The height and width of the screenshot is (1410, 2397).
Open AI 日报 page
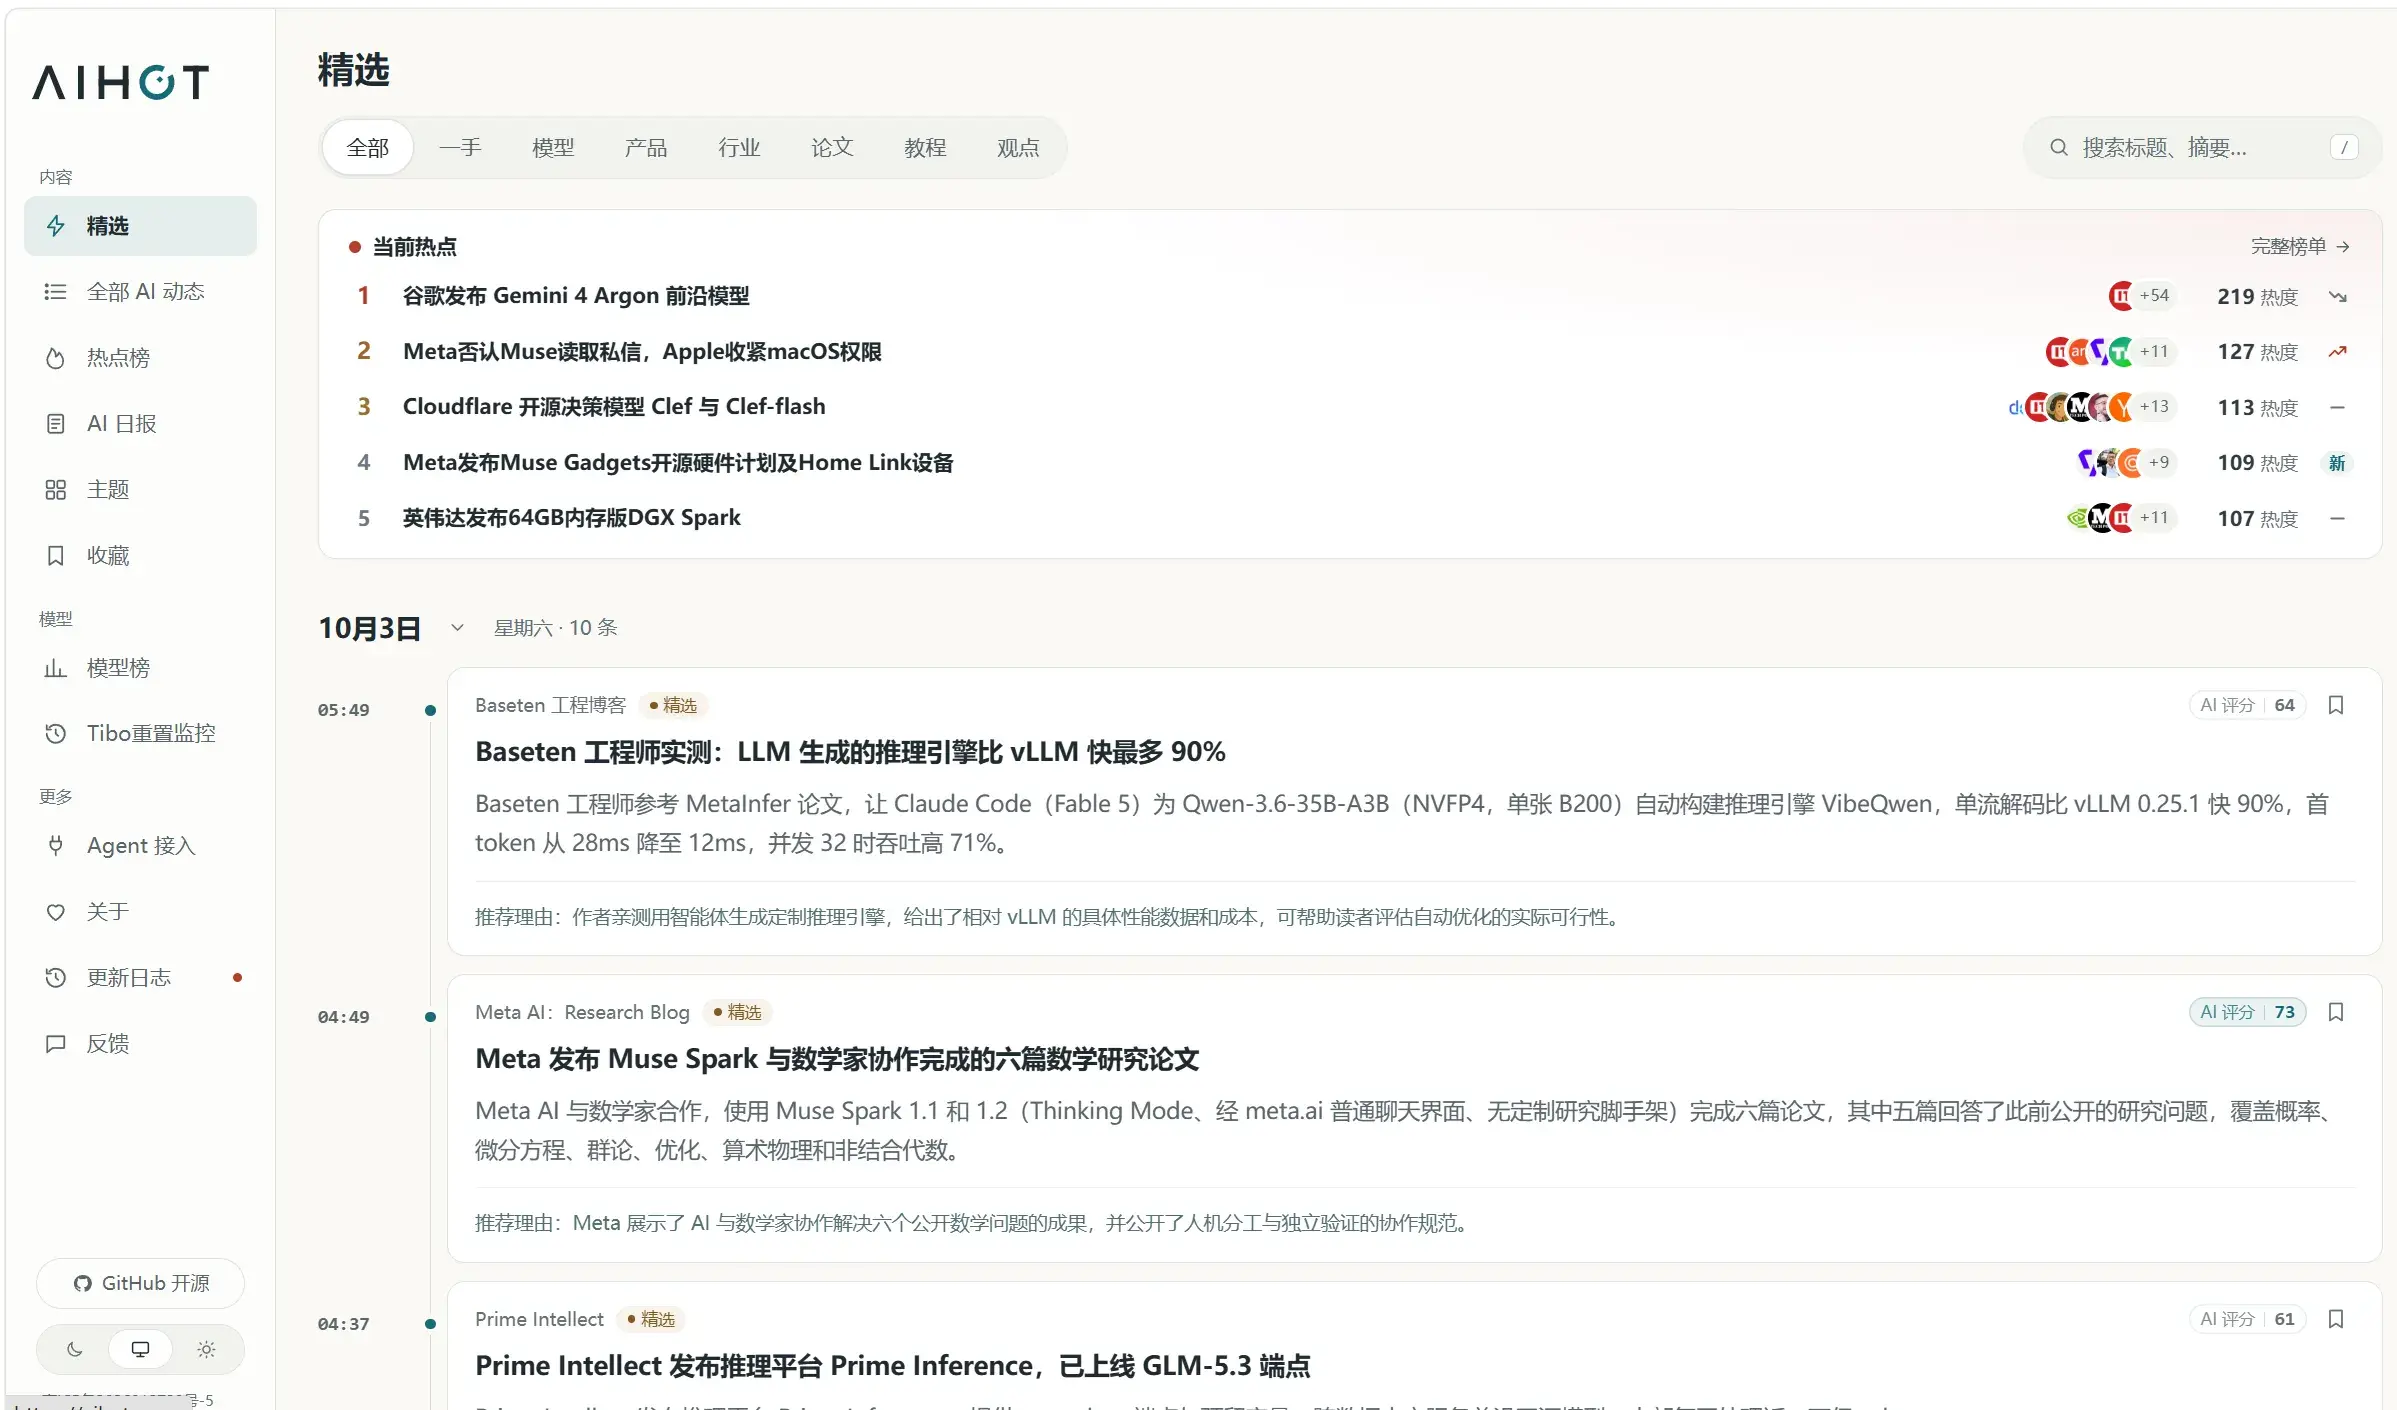pos(140,424)
